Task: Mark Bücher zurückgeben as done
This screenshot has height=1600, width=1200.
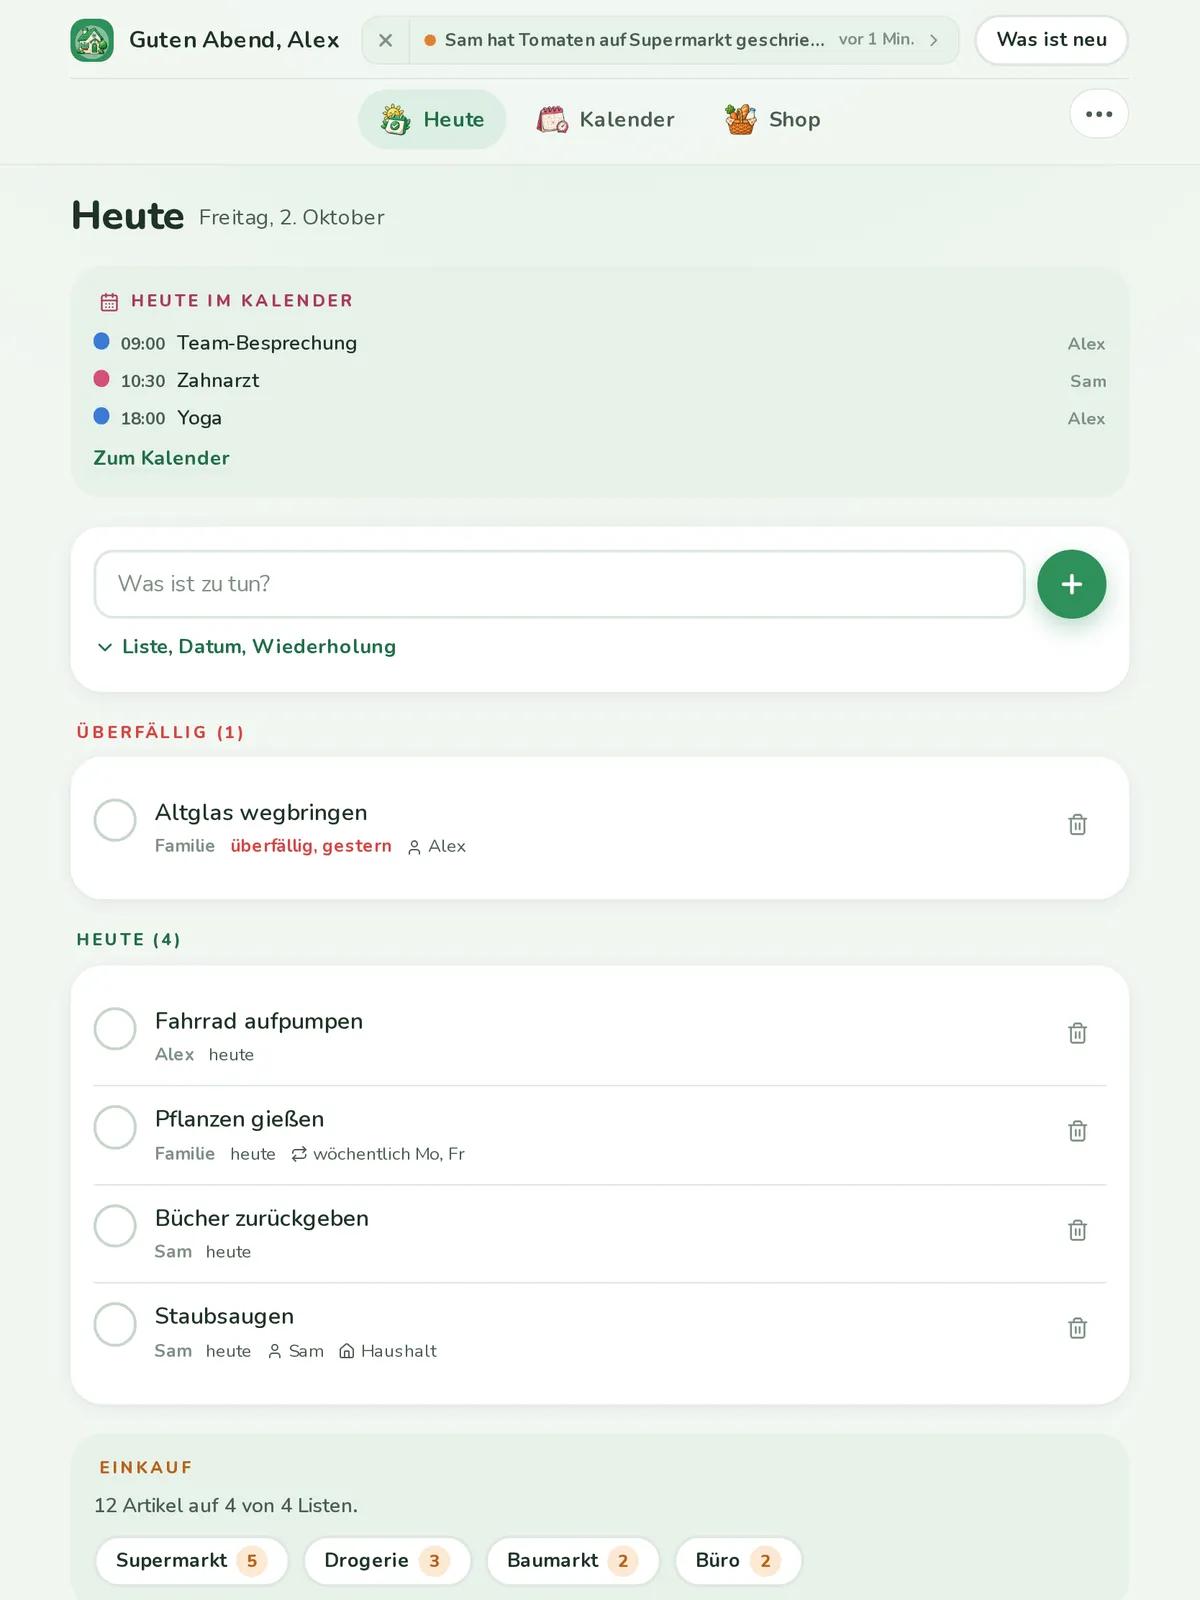Action: click(115, 1226)
